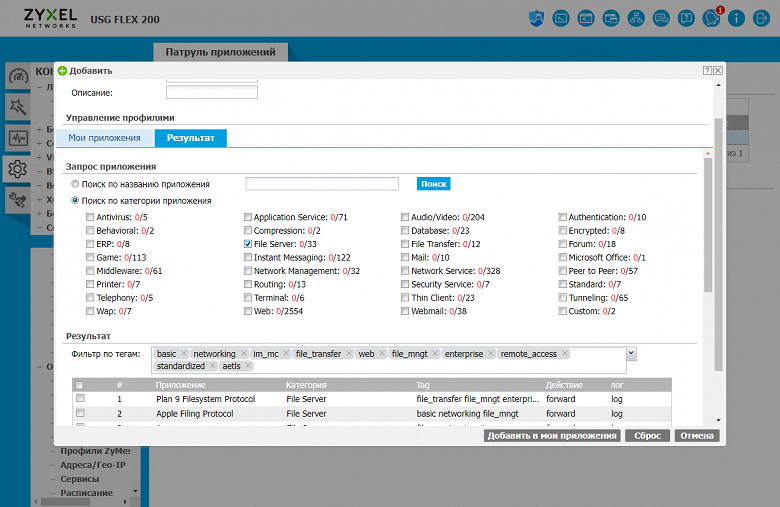
Task: Open the Quick Setup wizard sidebar icon
Action: [18, 106]
